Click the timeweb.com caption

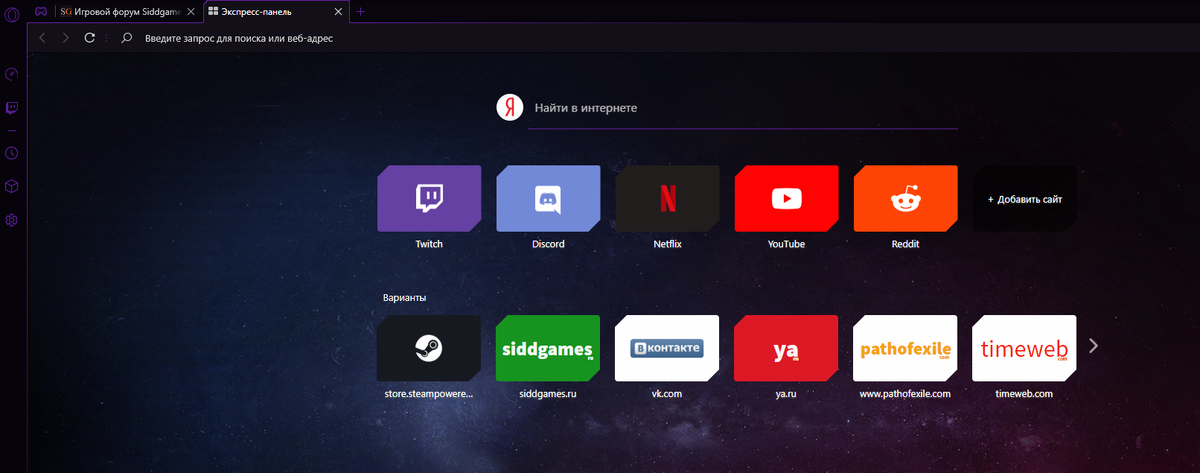(1025, 394)
